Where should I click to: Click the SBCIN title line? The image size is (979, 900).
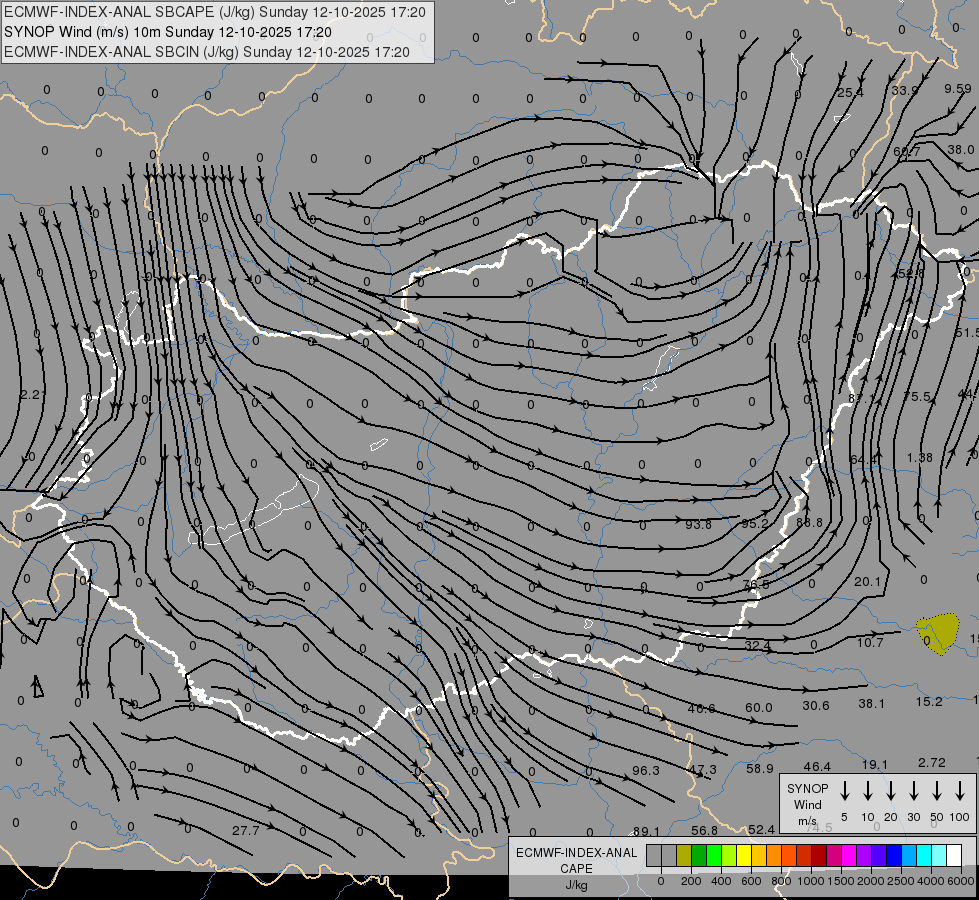pyautogui.click(x=207, y=52)
